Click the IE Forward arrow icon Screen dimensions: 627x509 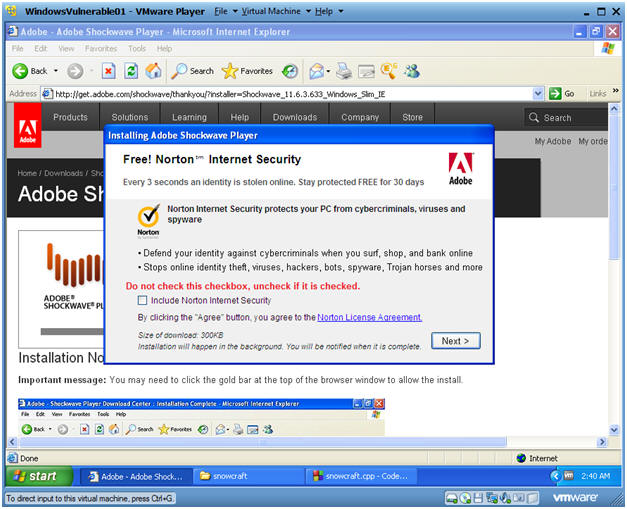pos(75,72)
